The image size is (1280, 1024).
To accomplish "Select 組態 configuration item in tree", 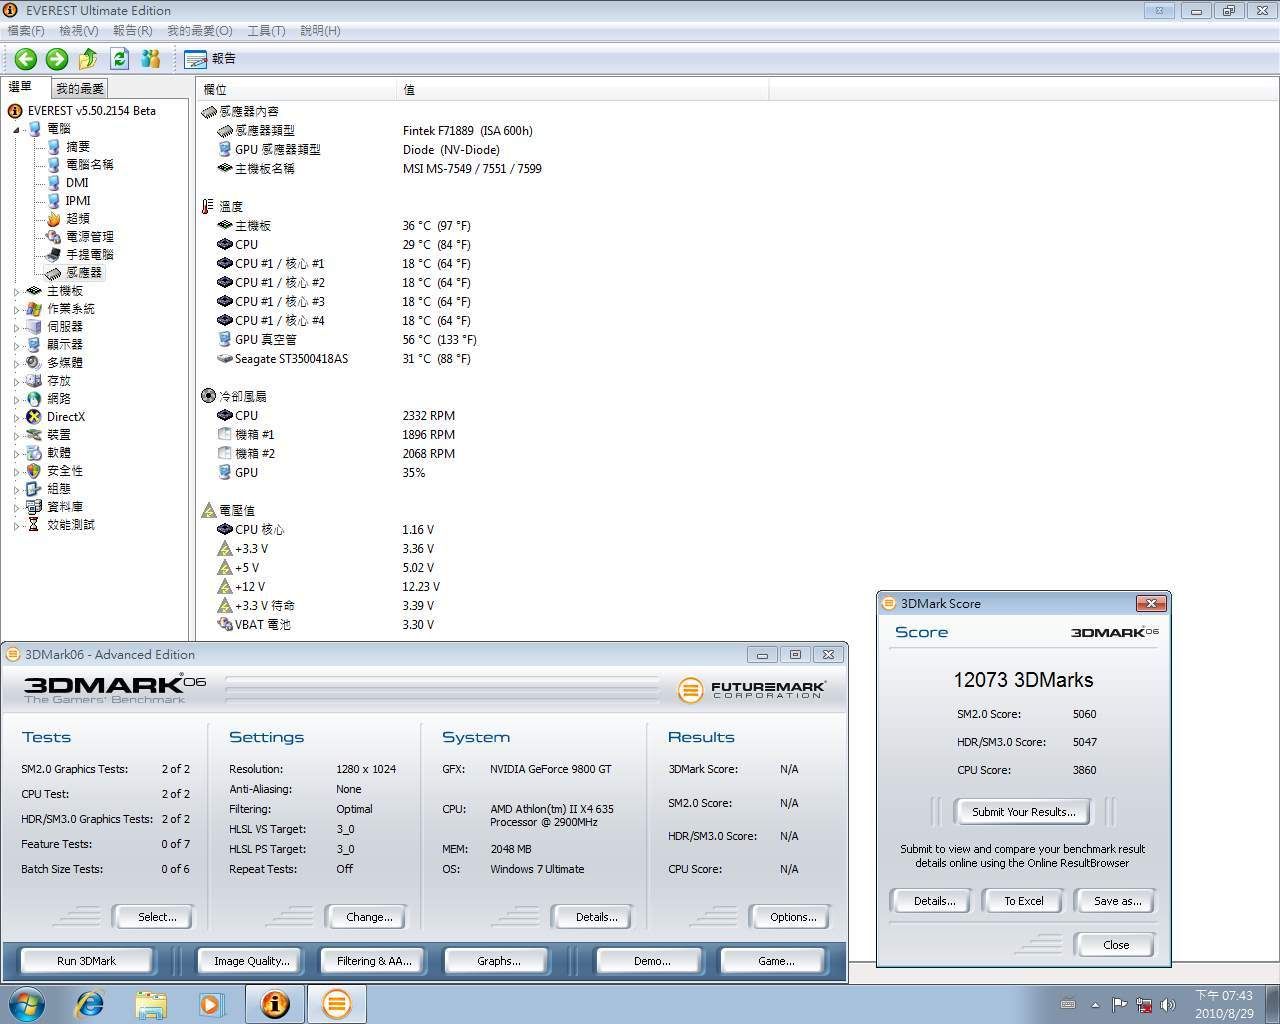I will [x=59, y=489].
